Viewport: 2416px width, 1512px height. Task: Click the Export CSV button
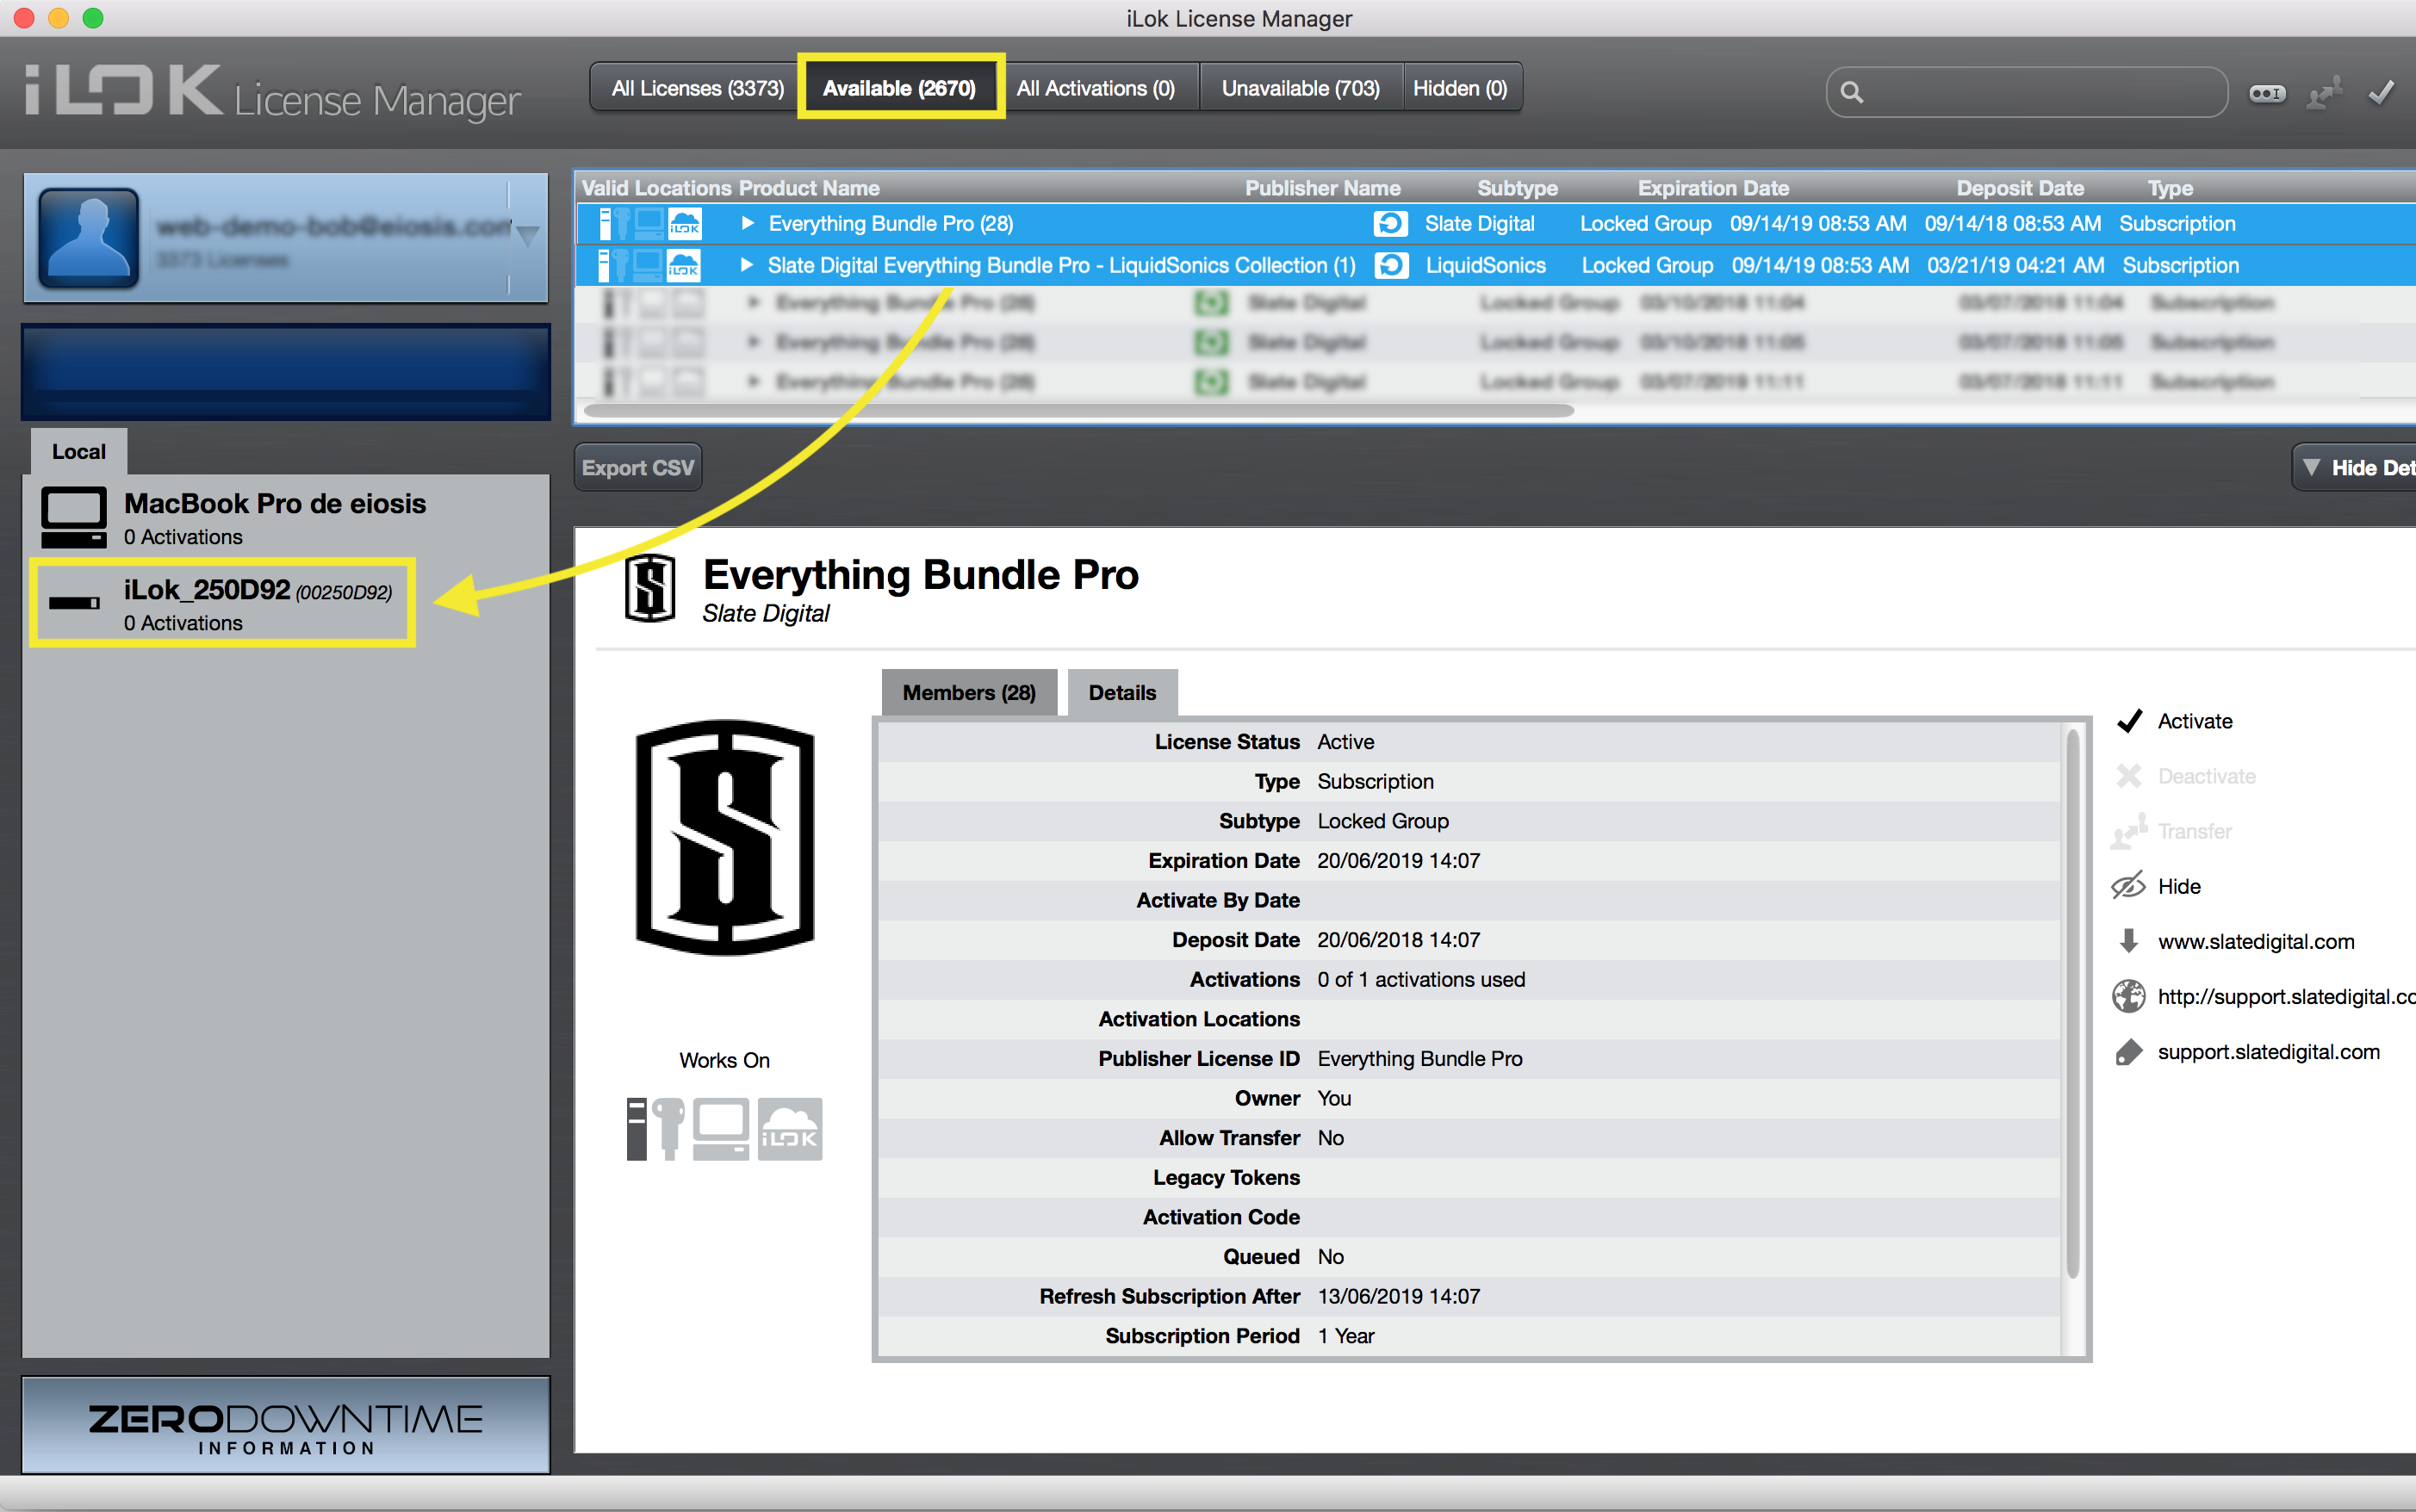pyautogui.click(x=638, y=467)
